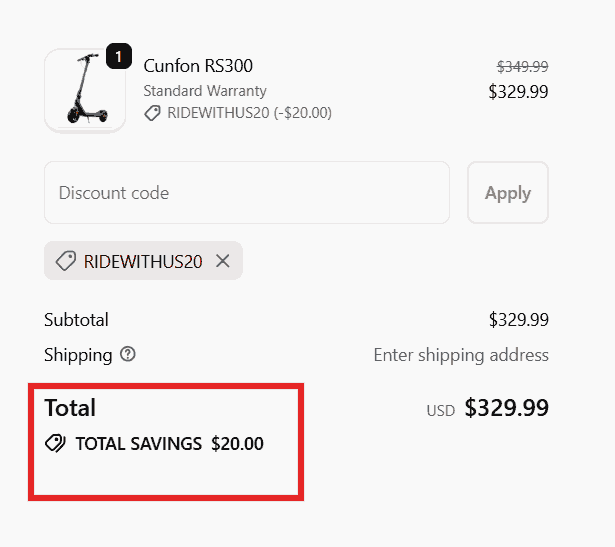Click the crossed-out $349.99 original price
The height and width of the screenshot is (547, 615).
click(x=522, y=67)
